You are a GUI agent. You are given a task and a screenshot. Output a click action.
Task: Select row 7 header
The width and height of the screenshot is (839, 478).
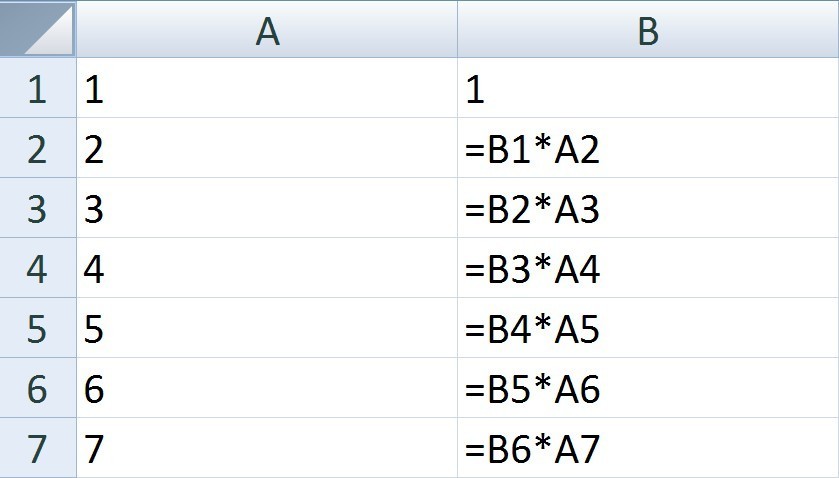(x=38, y=448)
